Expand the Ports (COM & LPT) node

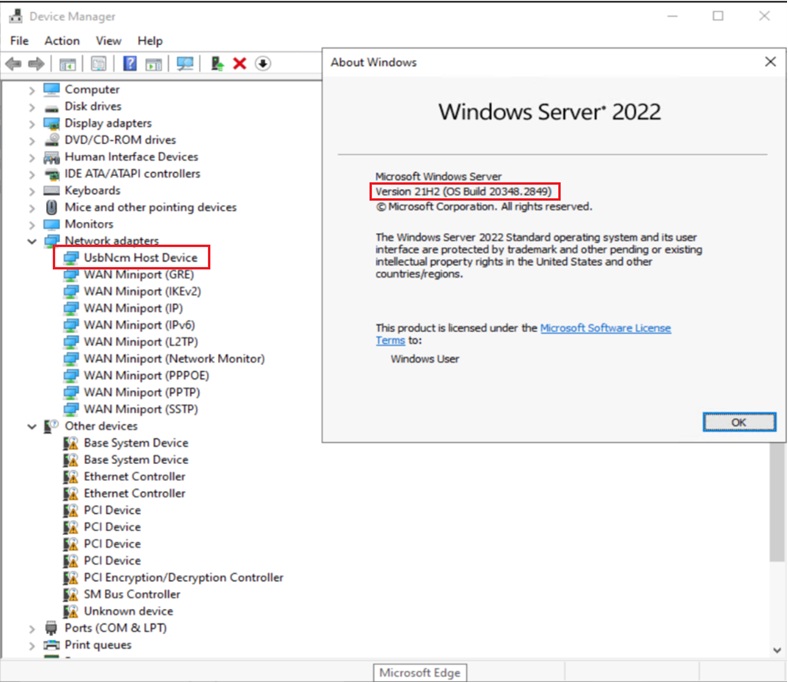[x=32, y=629]
